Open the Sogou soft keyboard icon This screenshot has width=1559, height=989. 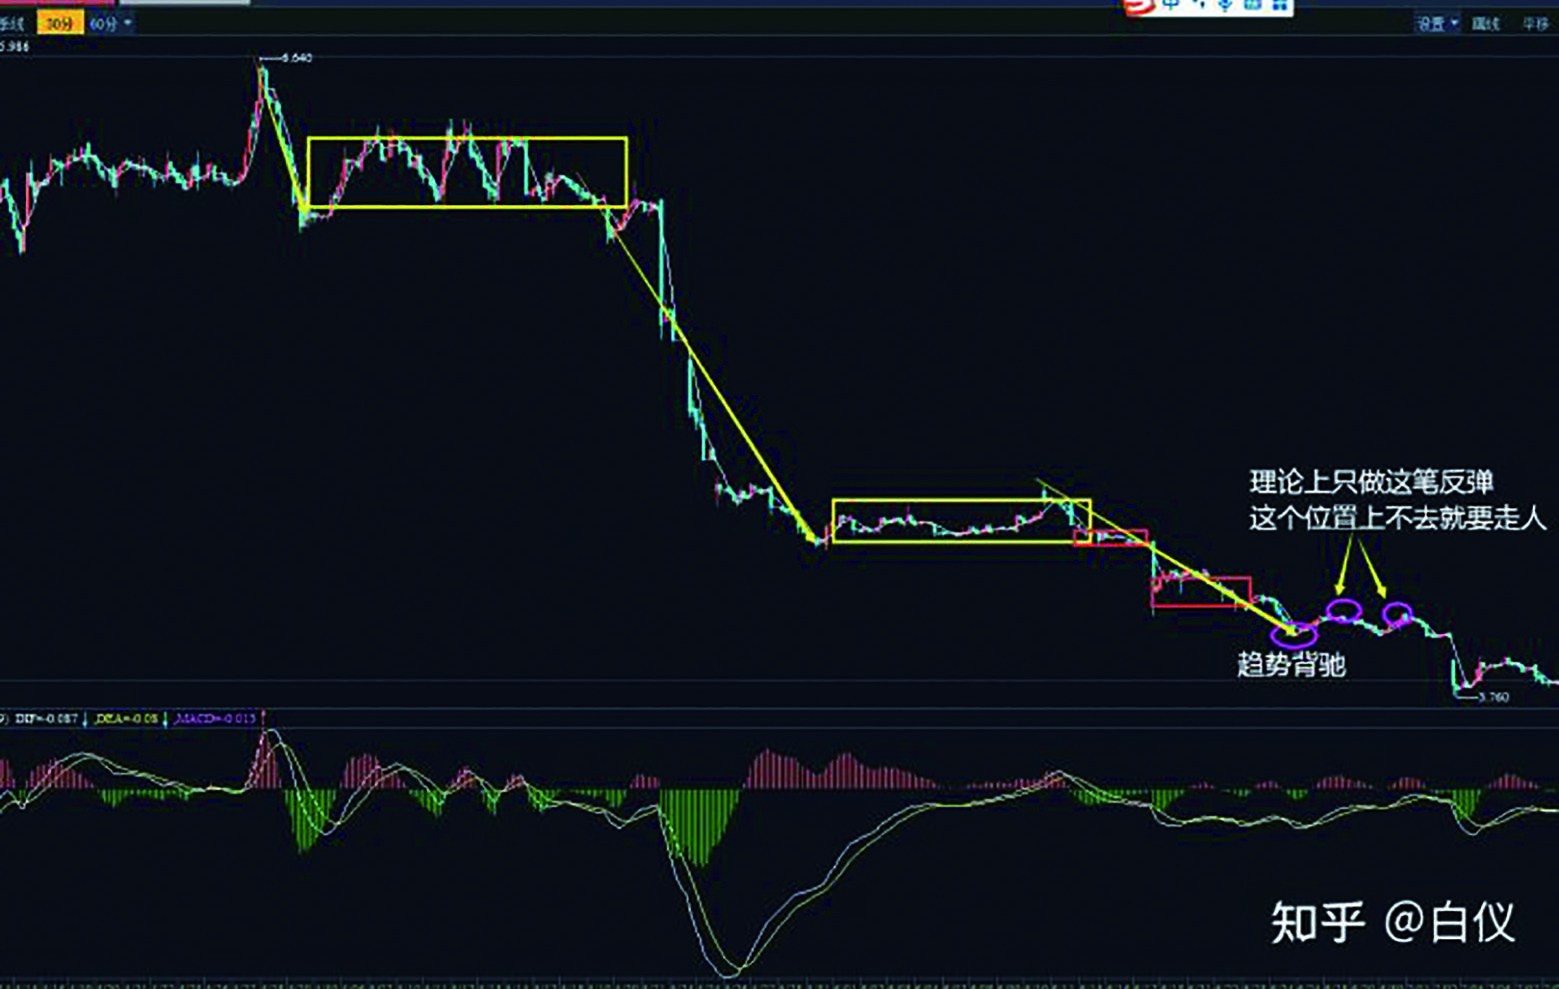tap(1252, 5)
